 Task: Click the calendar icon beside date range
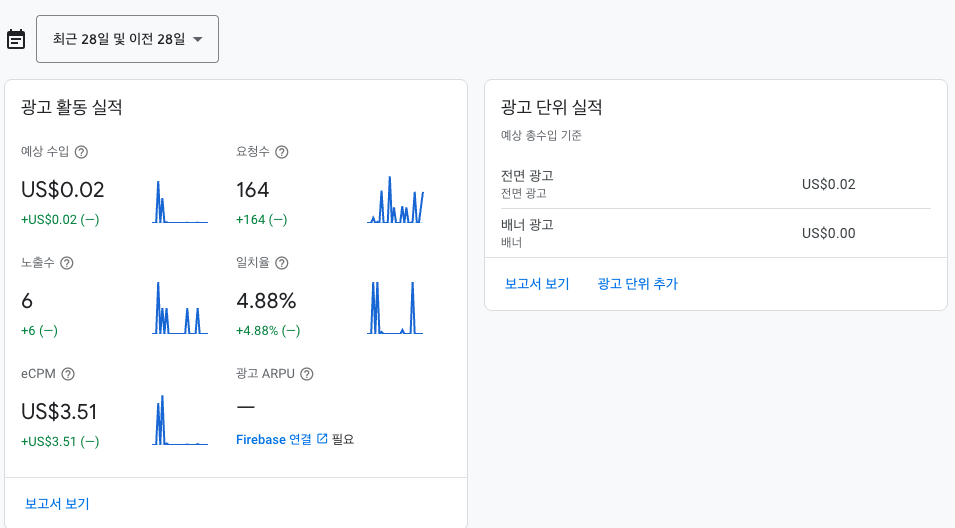tap(16, 40)
